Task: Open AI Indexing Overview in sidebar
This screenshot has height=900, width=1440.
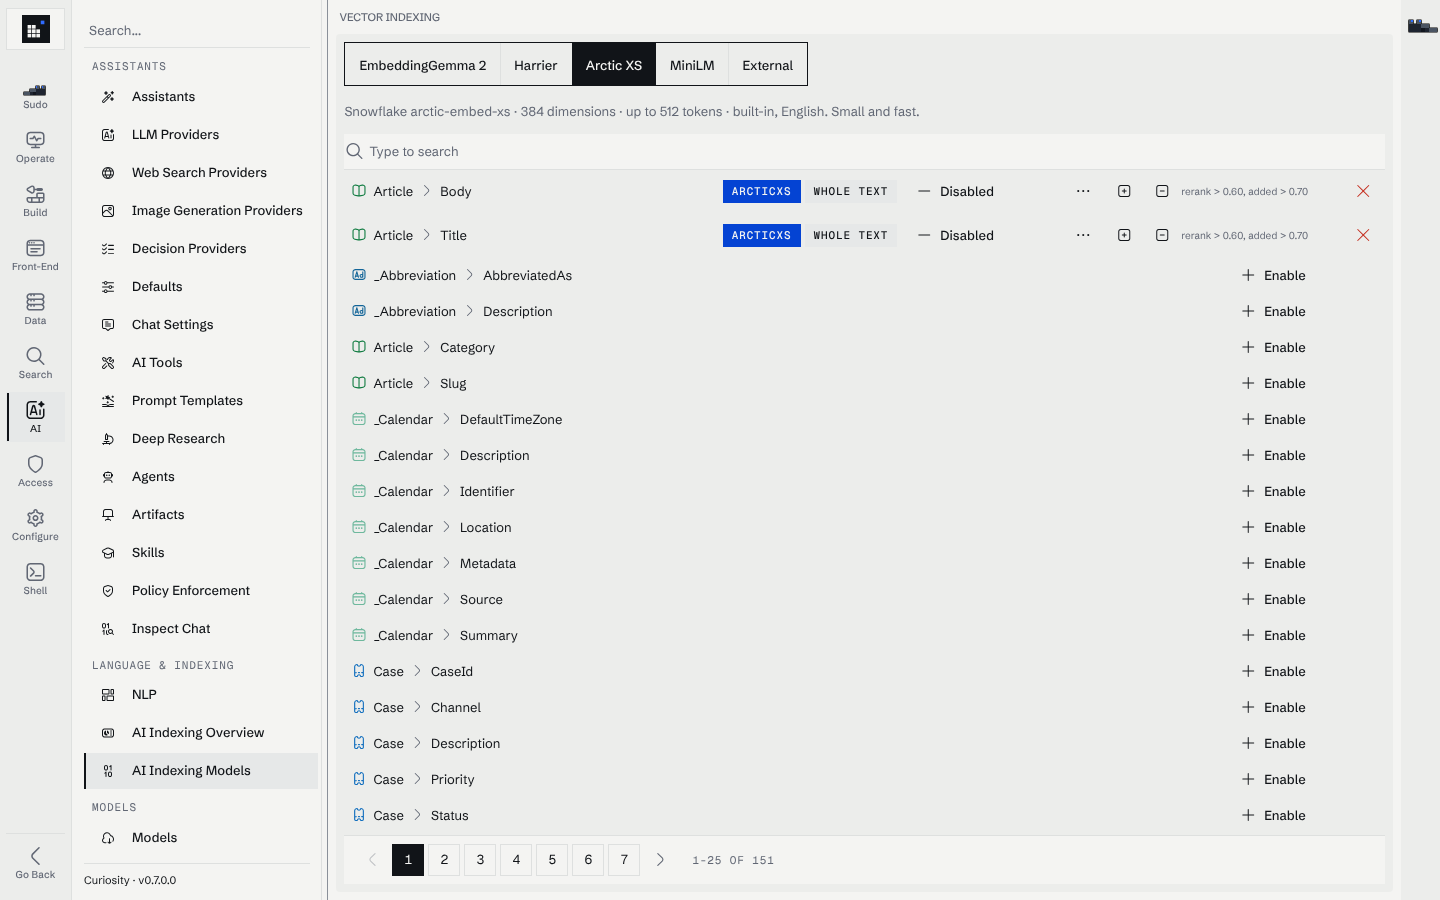Action: point(201,733)
